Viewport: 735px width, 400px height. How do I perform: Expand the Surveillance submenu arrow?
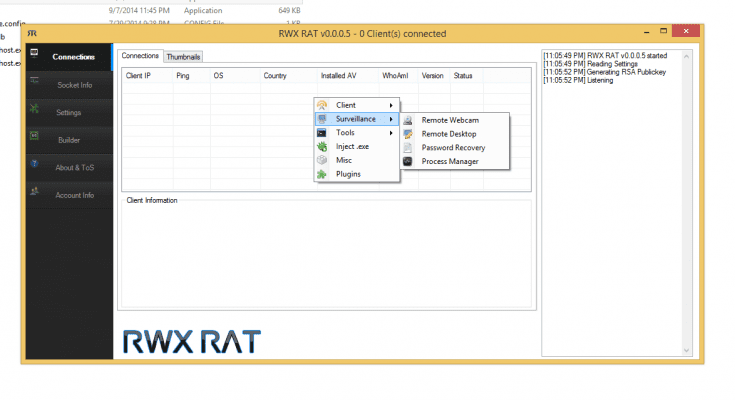tap(391, 119)
